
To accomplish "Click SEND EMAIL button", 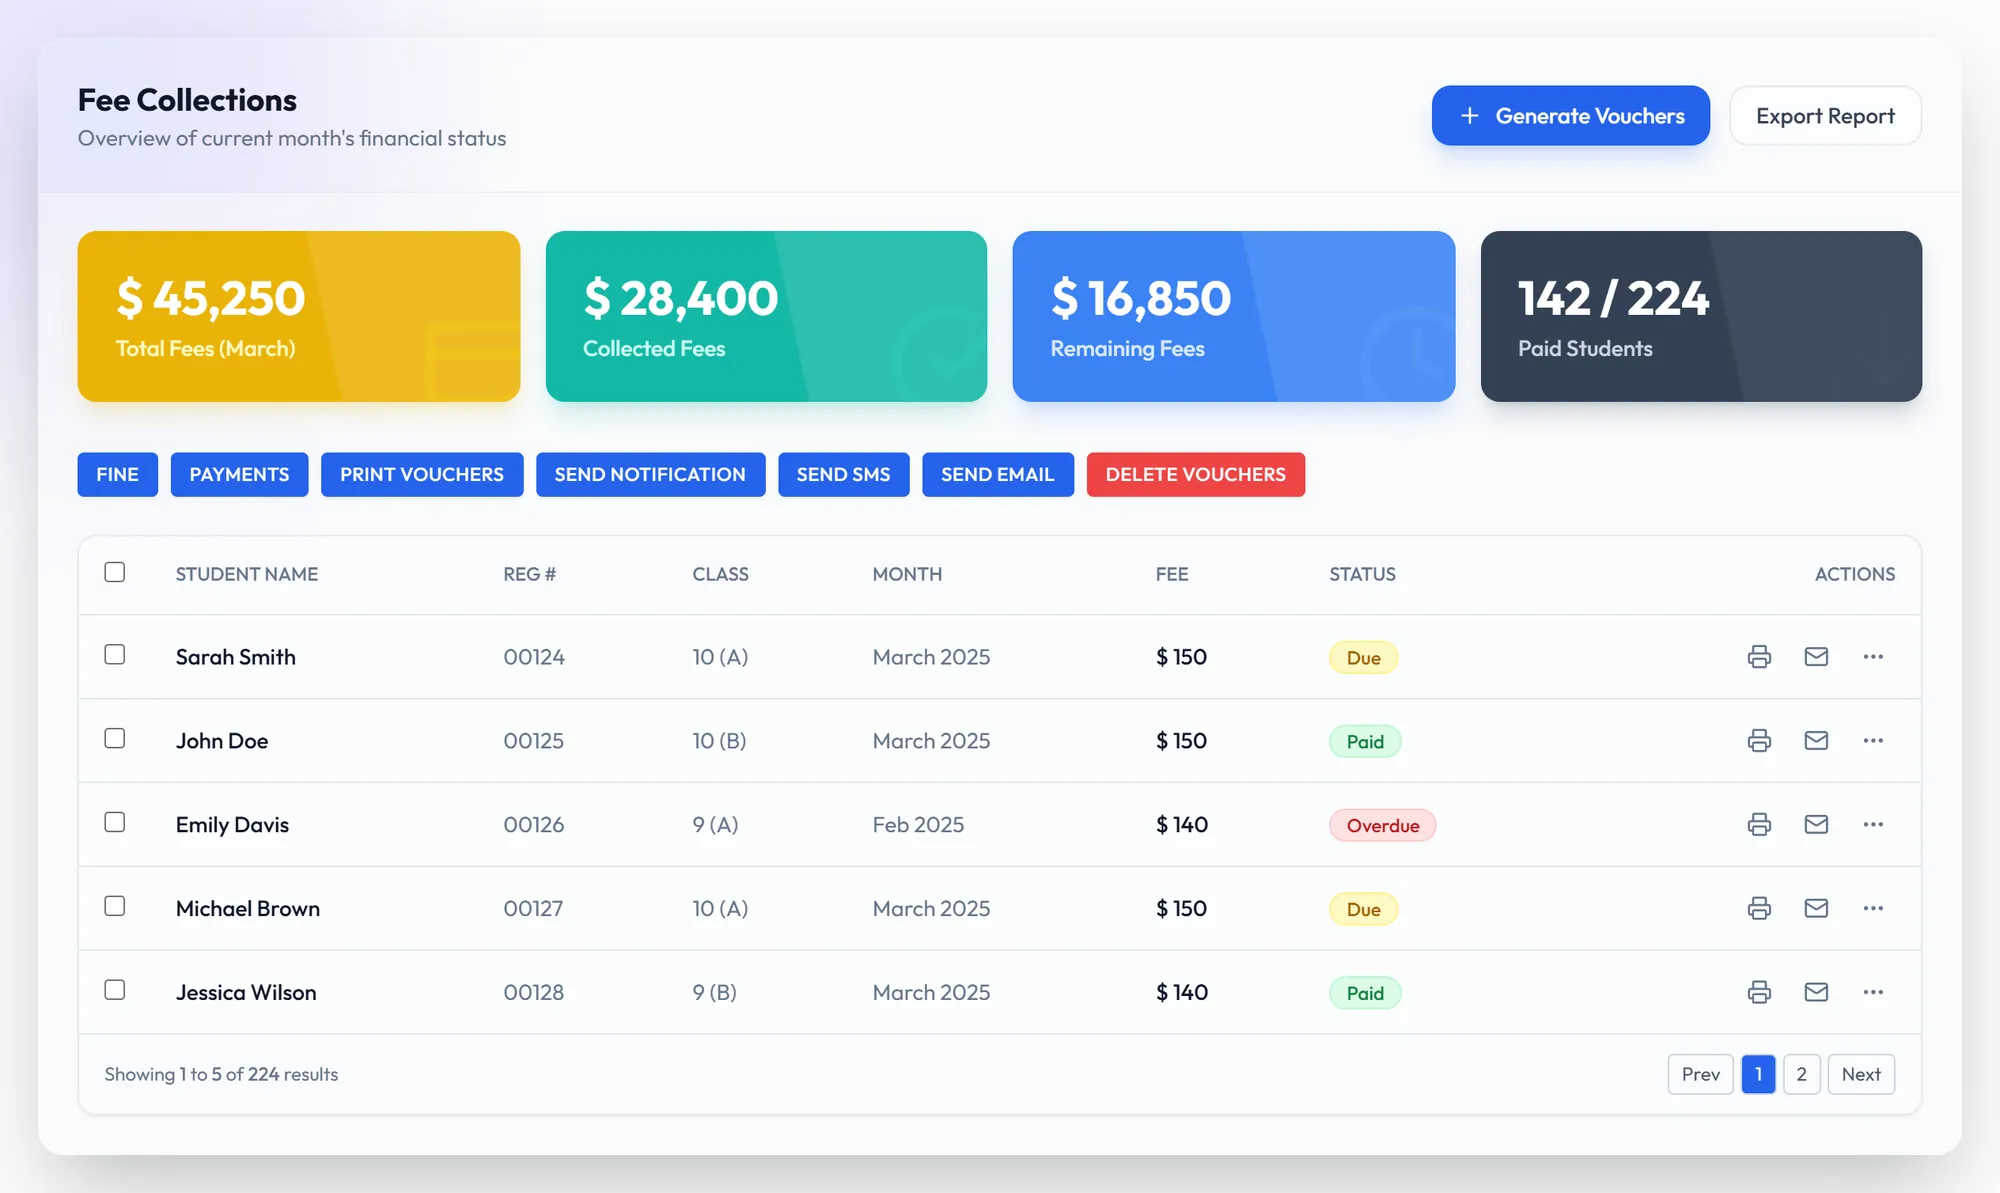I will (998, 475).
